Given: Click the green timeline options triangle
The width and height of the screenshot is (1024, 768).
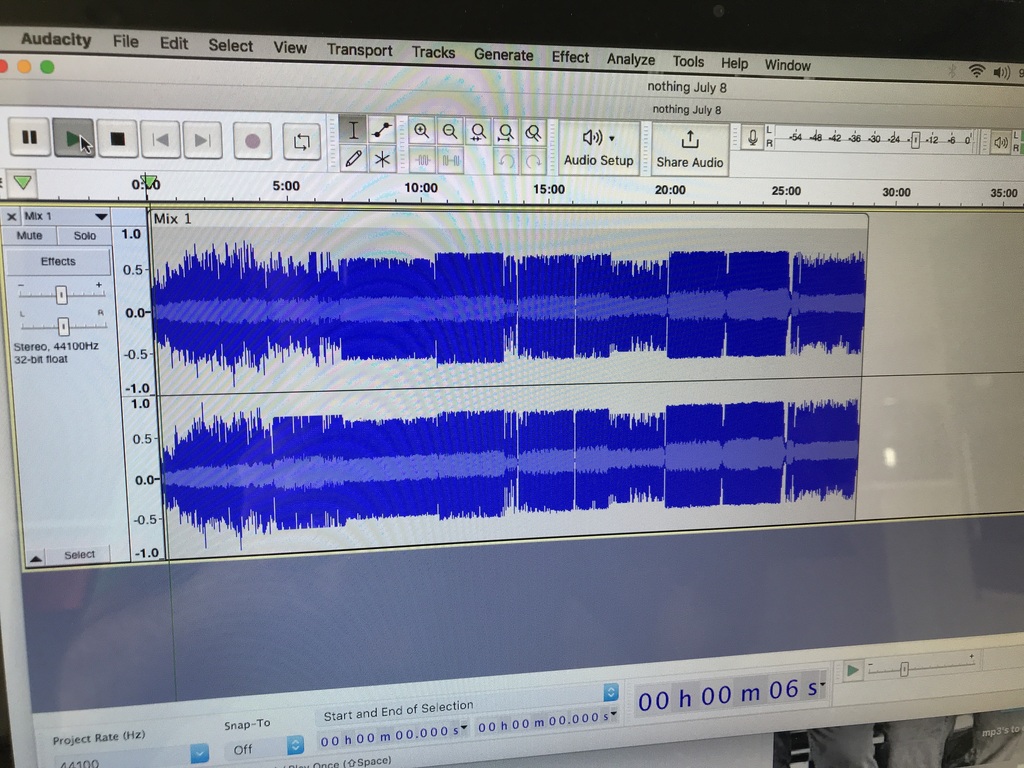Looking at the screenshot, I should (23, 182).
